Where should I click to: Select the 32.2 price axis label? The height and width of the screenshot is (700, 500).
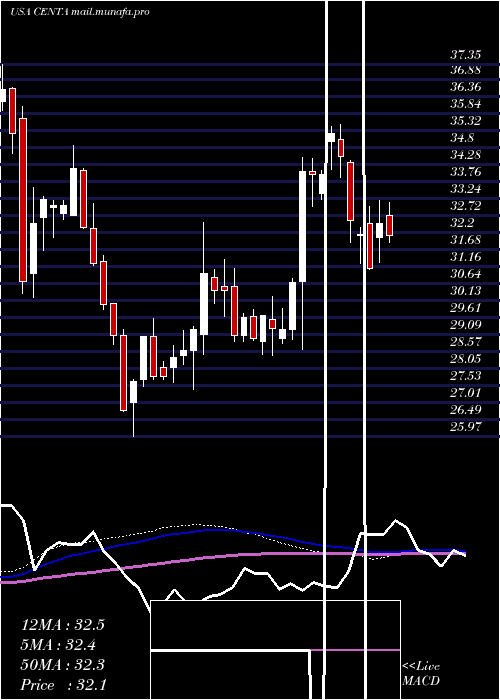462,223
